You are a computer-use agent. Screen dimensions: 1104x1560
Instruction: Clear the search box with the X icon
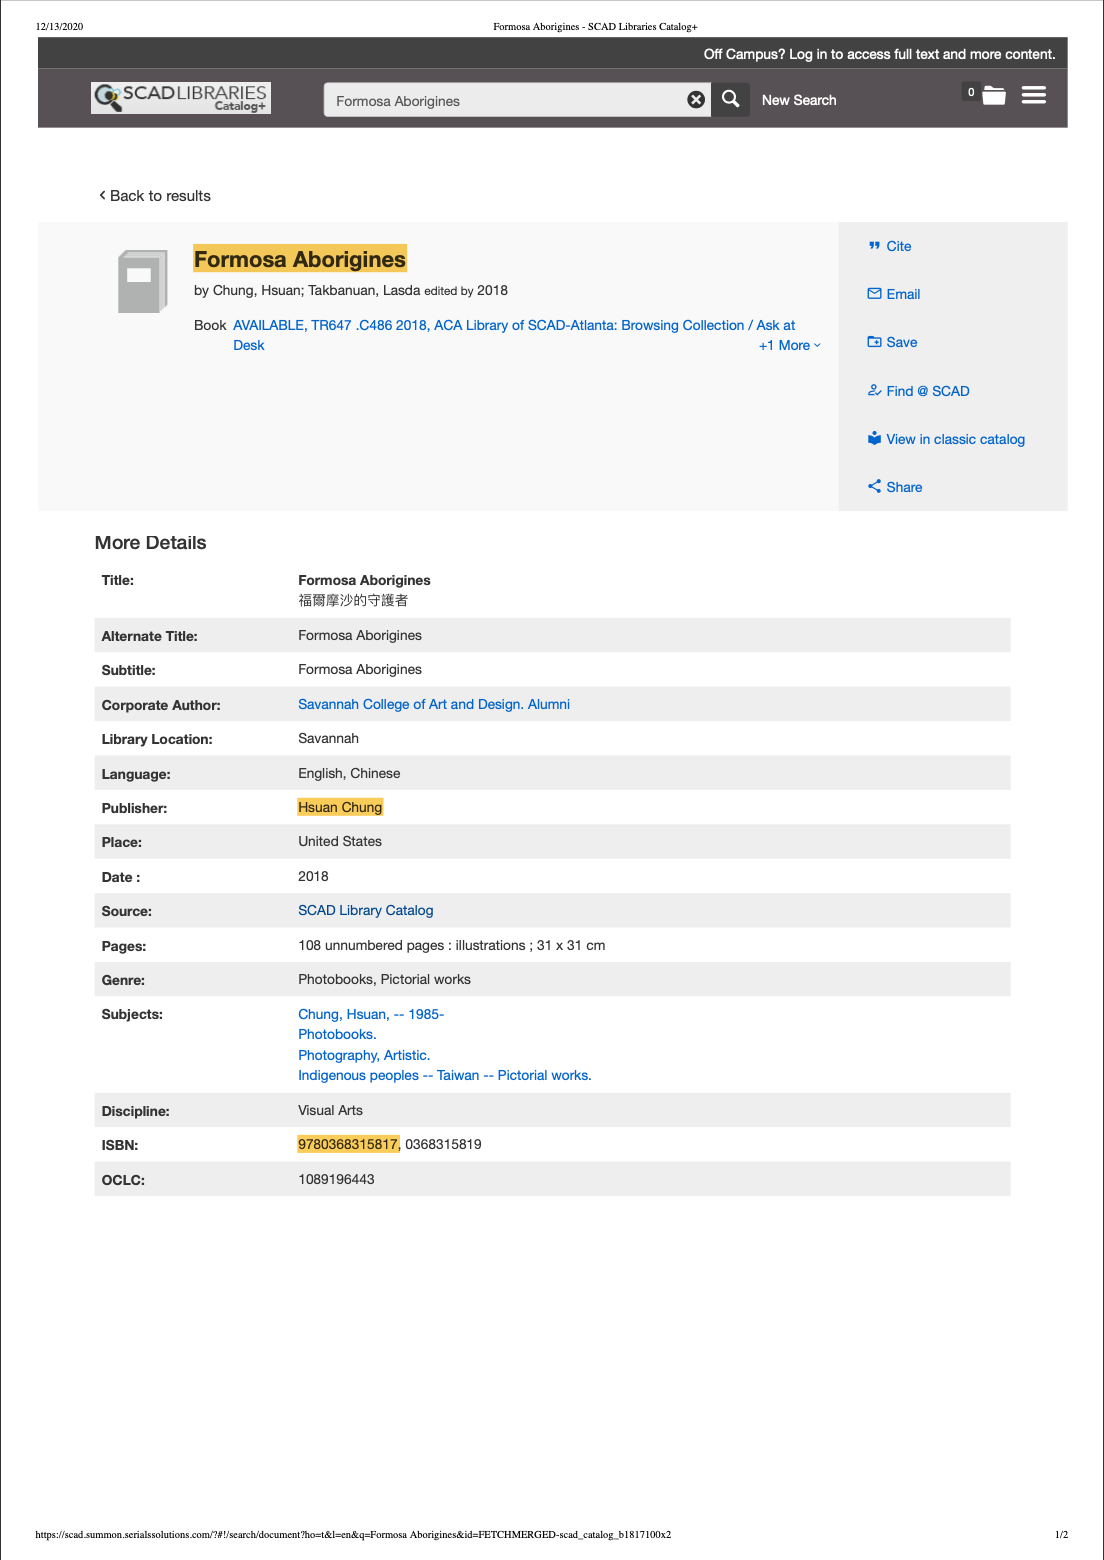pyautogui.click(x=696, y=100)
